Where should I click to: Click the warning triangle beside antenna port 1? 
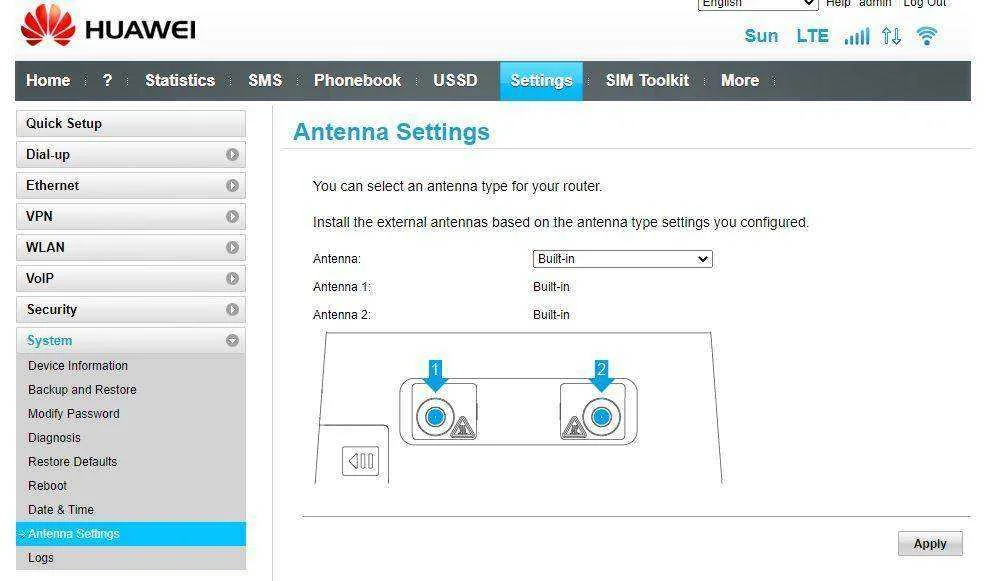(x=463, y=427)
